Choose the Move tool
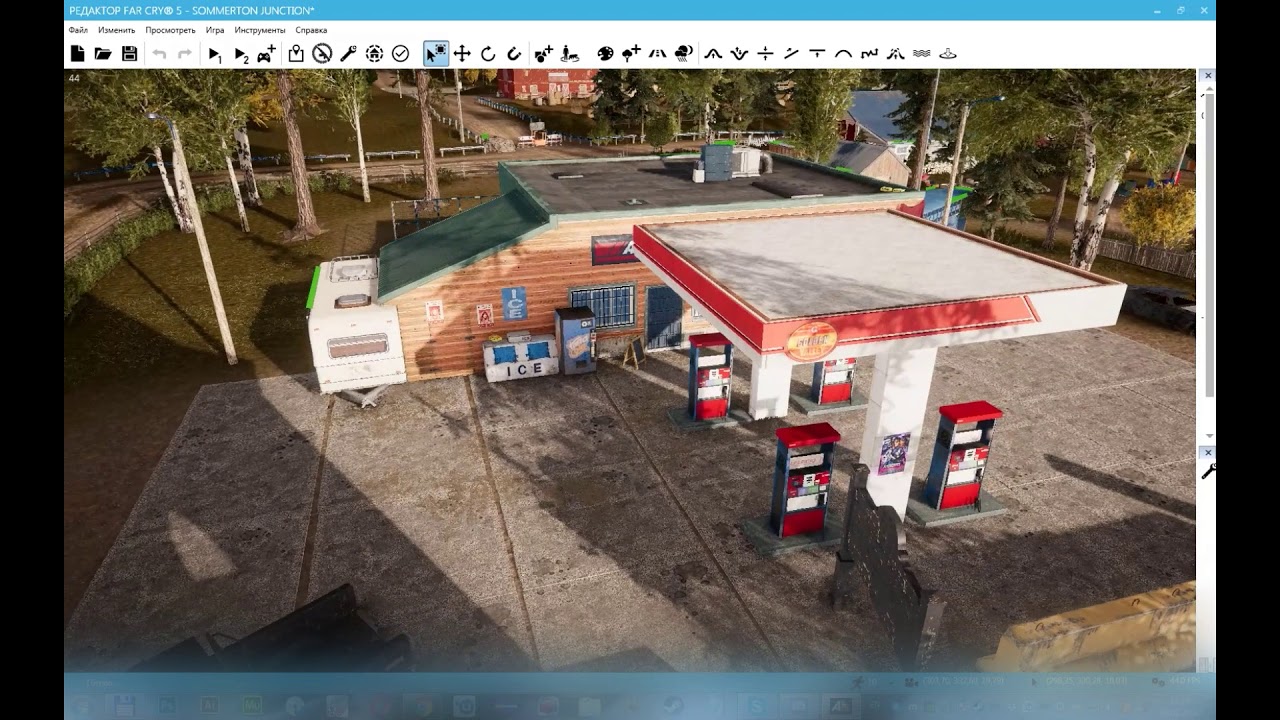 [462, 54]
